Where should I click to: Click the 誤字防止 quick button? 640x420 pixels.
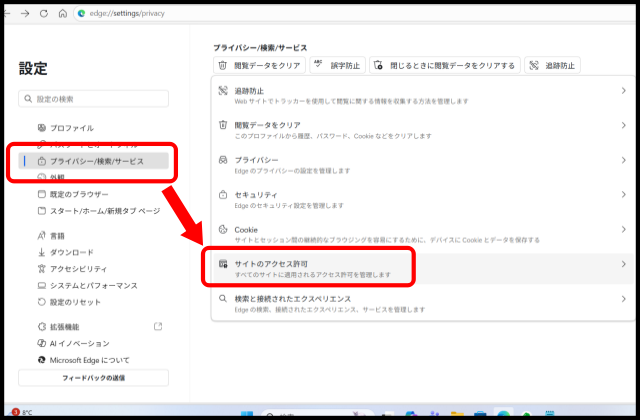click(x=338, y=65)
